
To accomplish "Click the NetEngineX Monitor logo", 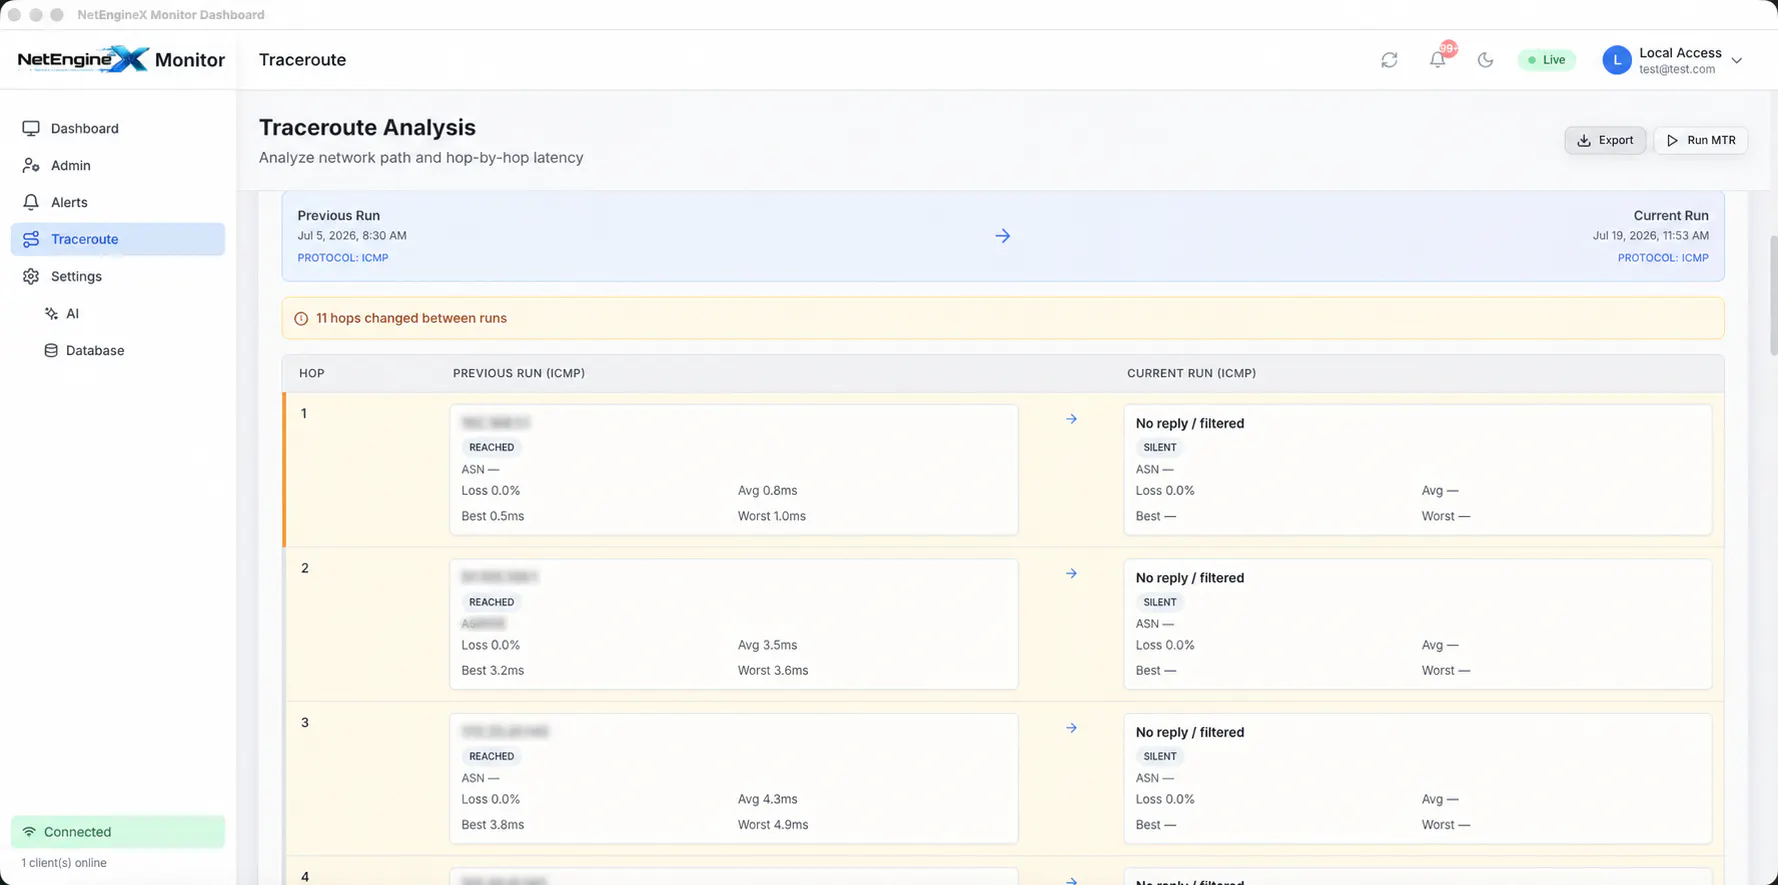I will (x=121, y=59).
